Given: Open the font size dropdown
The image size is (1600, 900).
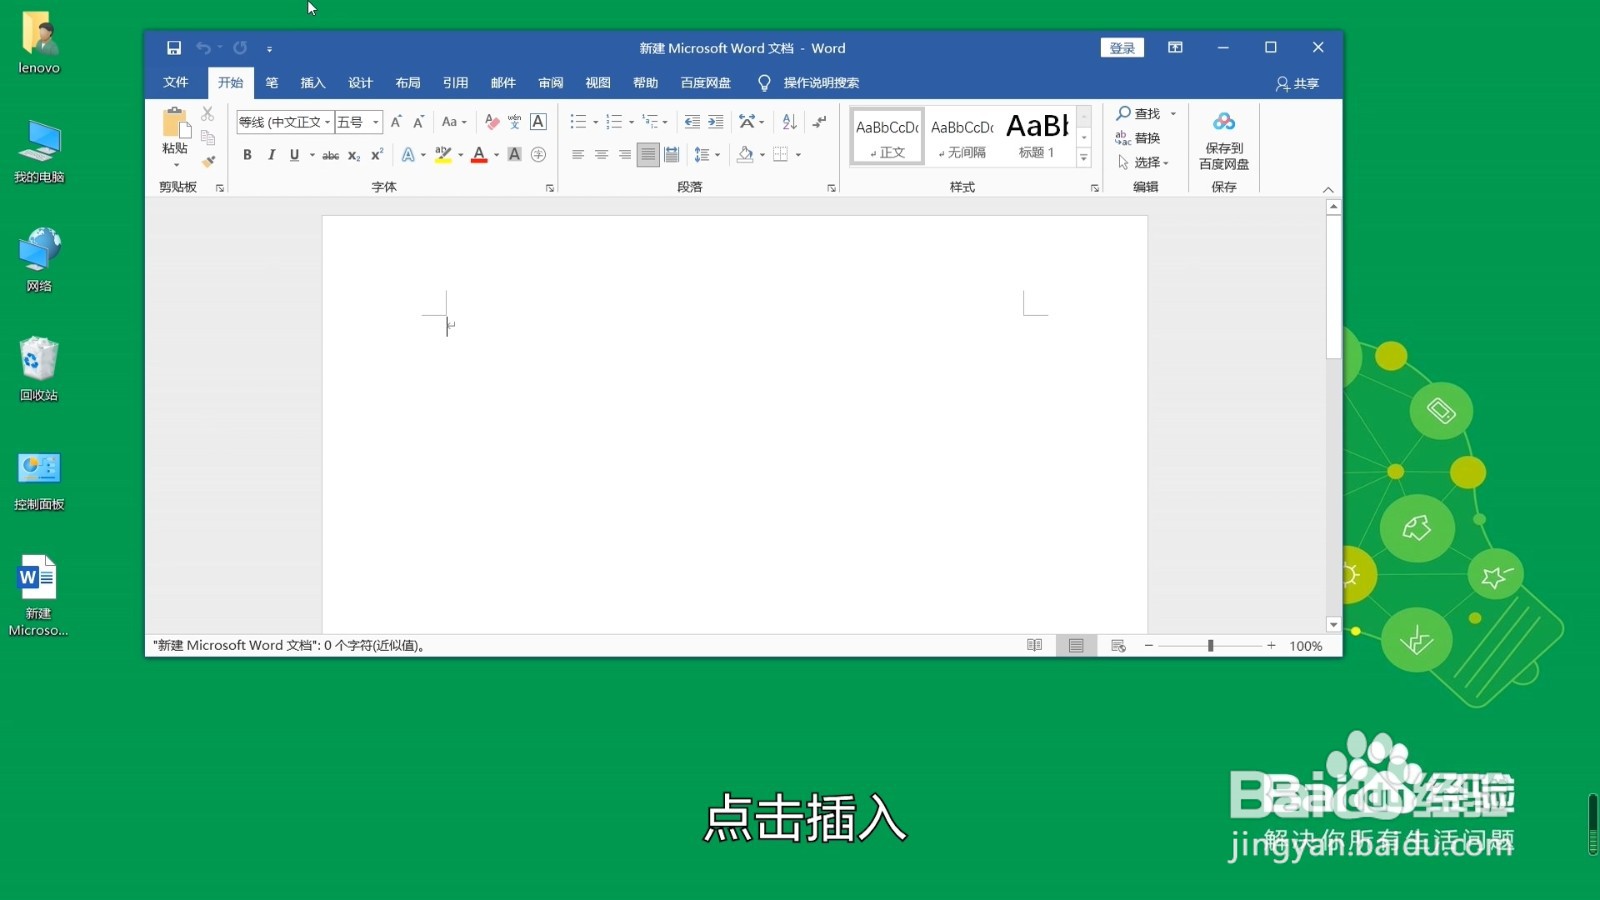Looking at the screenshot, I should [x=376, y=122].
